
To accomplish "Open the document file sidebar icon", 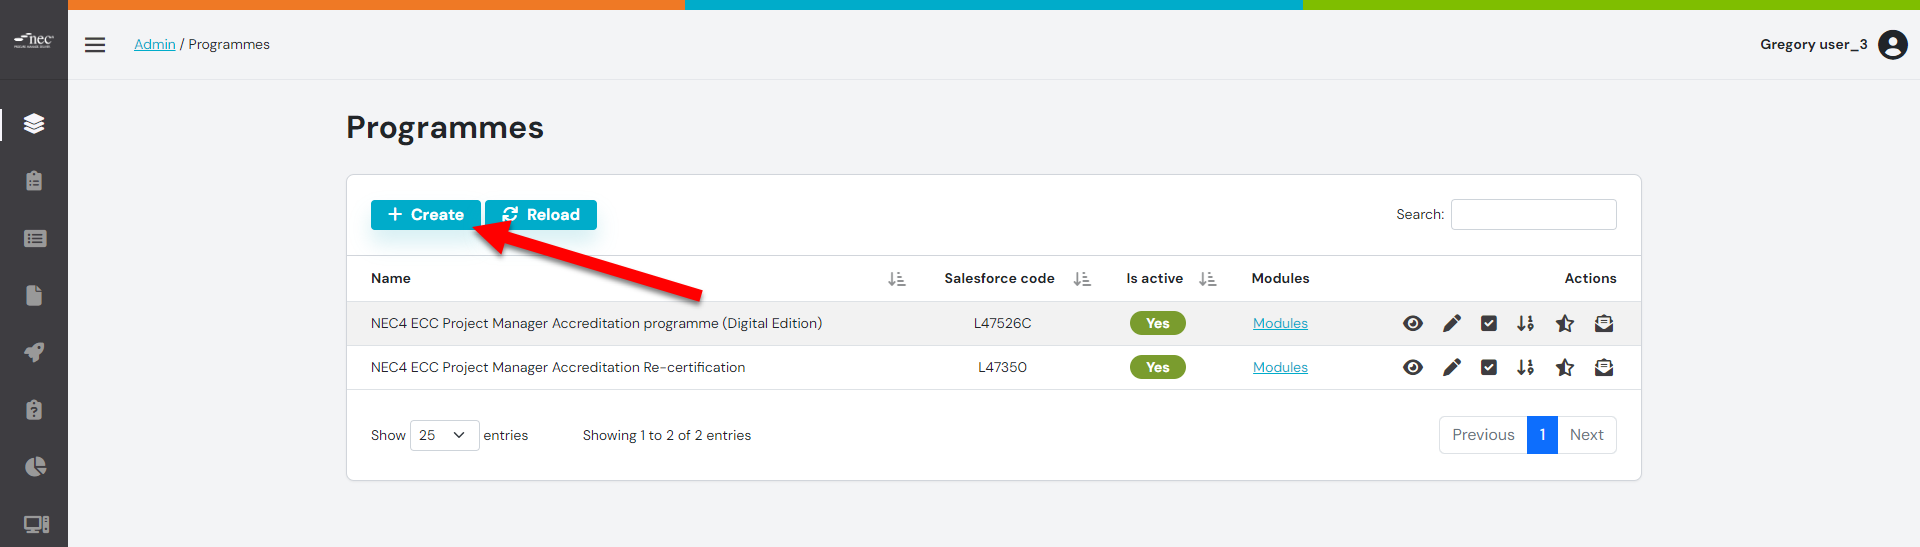I will click(x=34, y=295).
